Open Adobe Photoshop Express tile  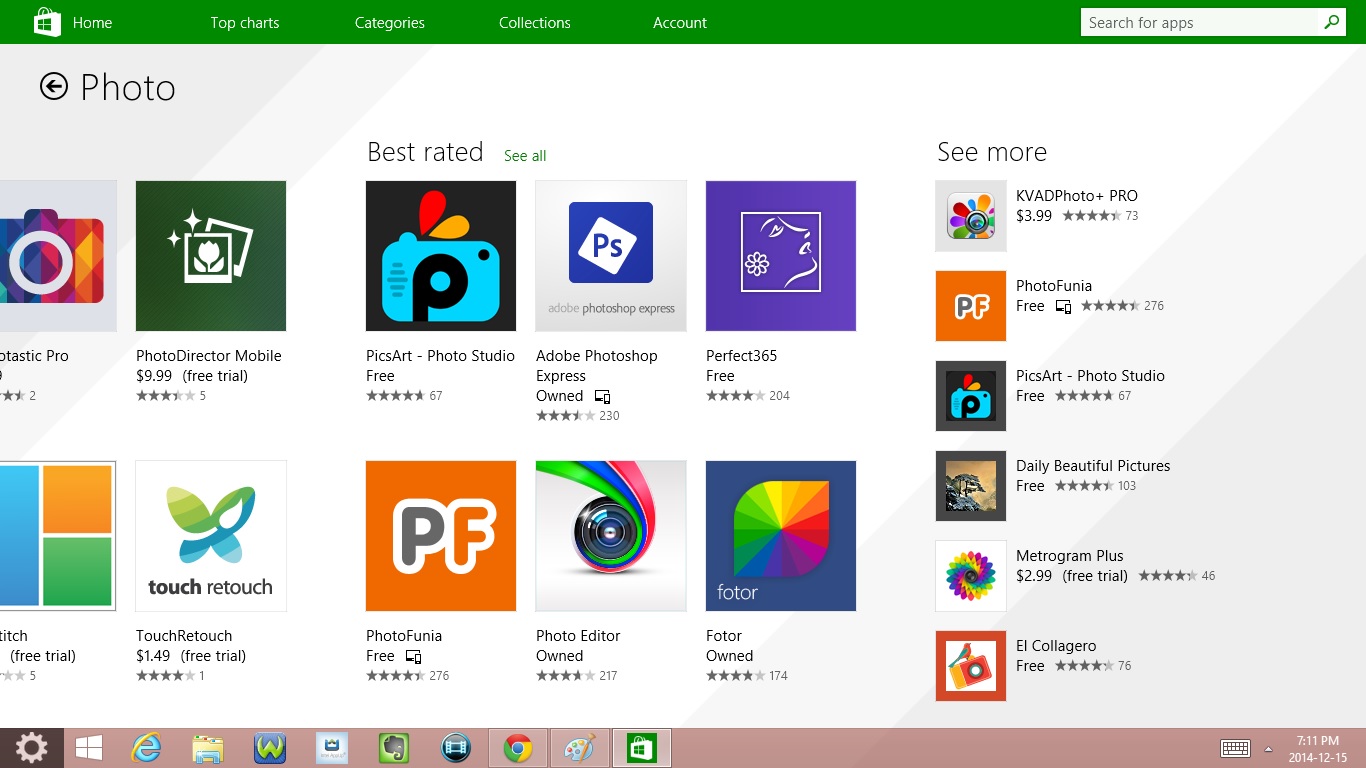point(611,256)
